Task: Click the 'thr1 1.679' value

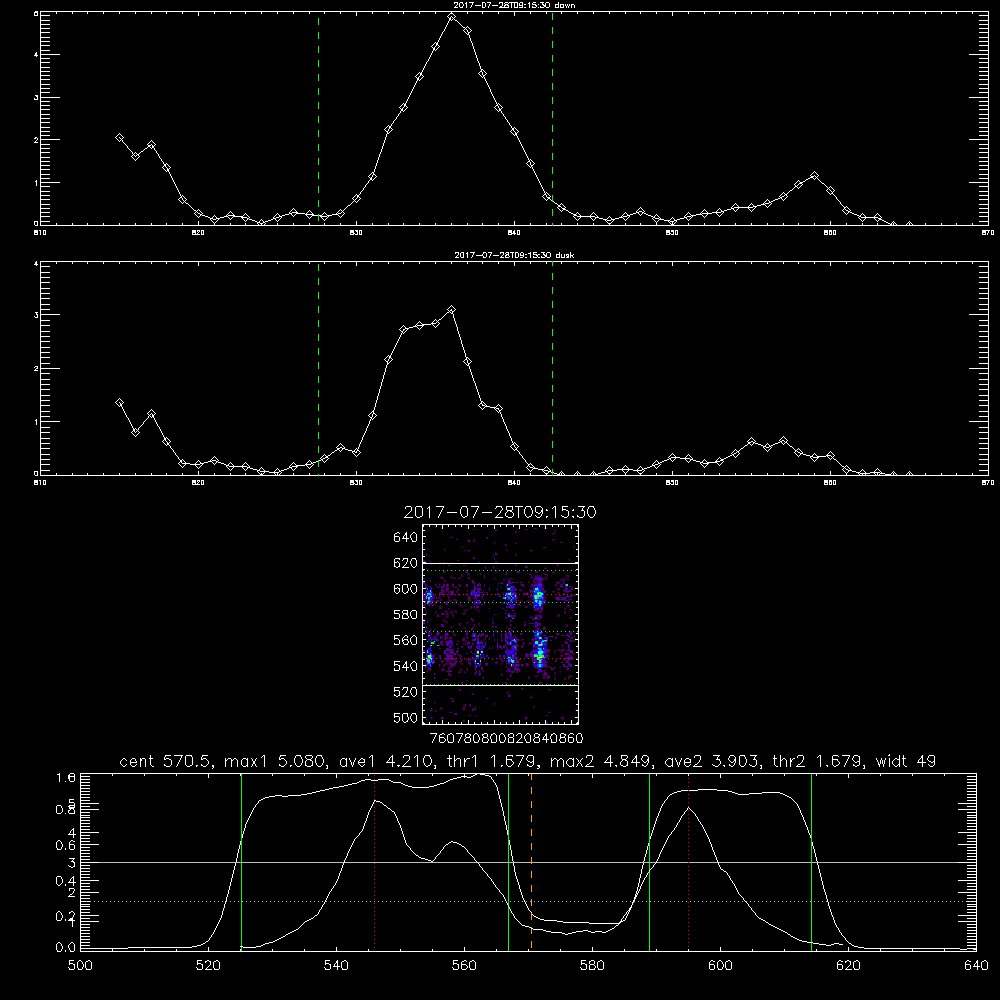Action: pyautogui.click(x=489, y=761)
